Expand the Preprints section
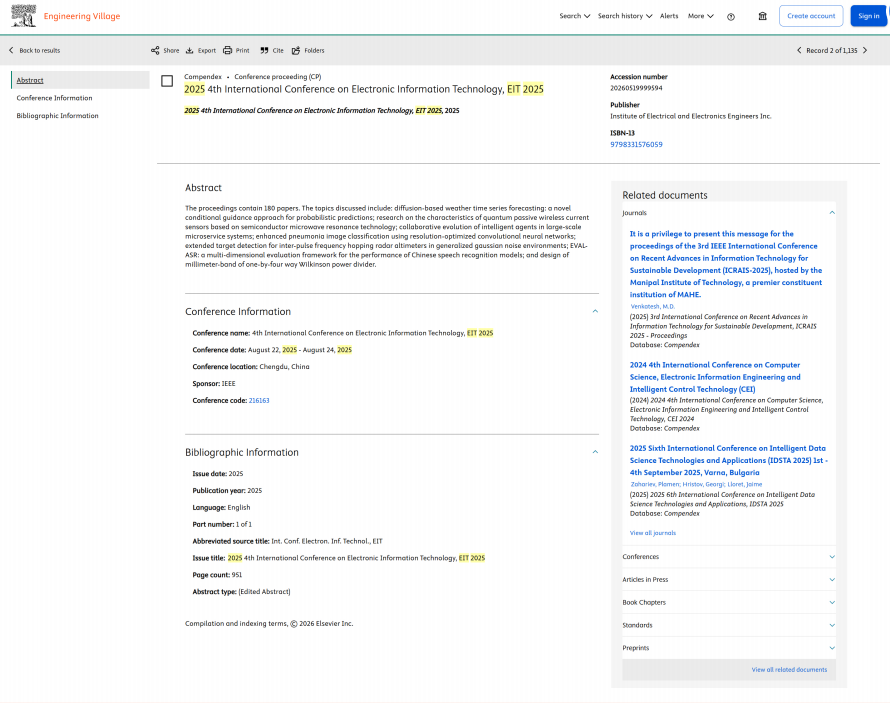Screen dimensions: 890x703 [831, 648]
